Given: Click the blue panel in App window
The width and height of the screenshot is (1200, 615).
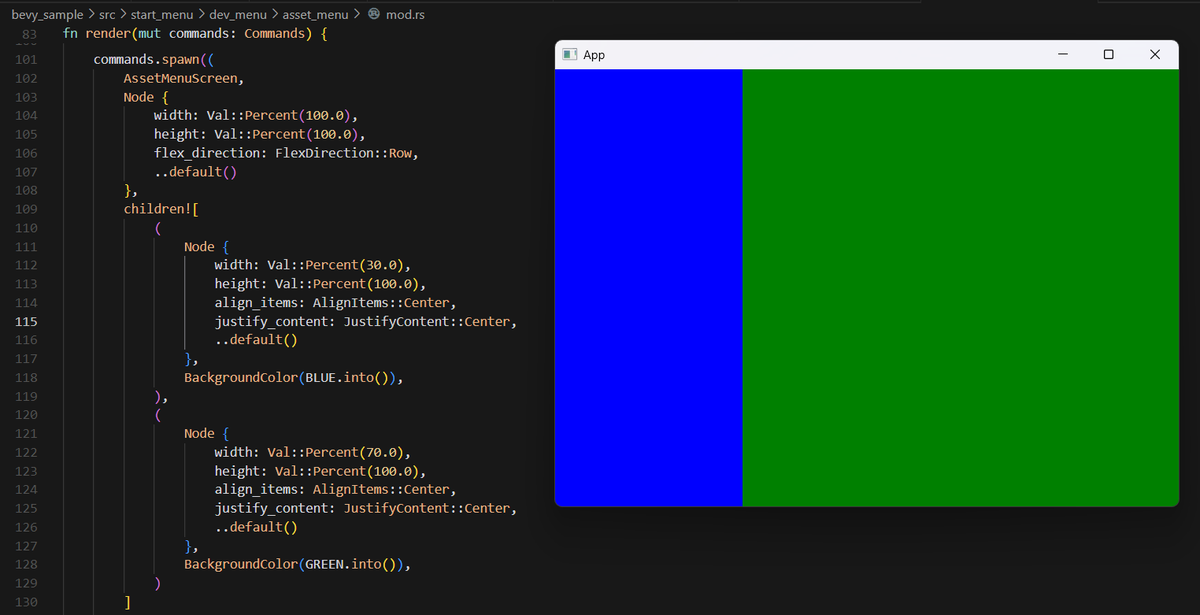Looking at the screenshot, I should coord(648,288).
